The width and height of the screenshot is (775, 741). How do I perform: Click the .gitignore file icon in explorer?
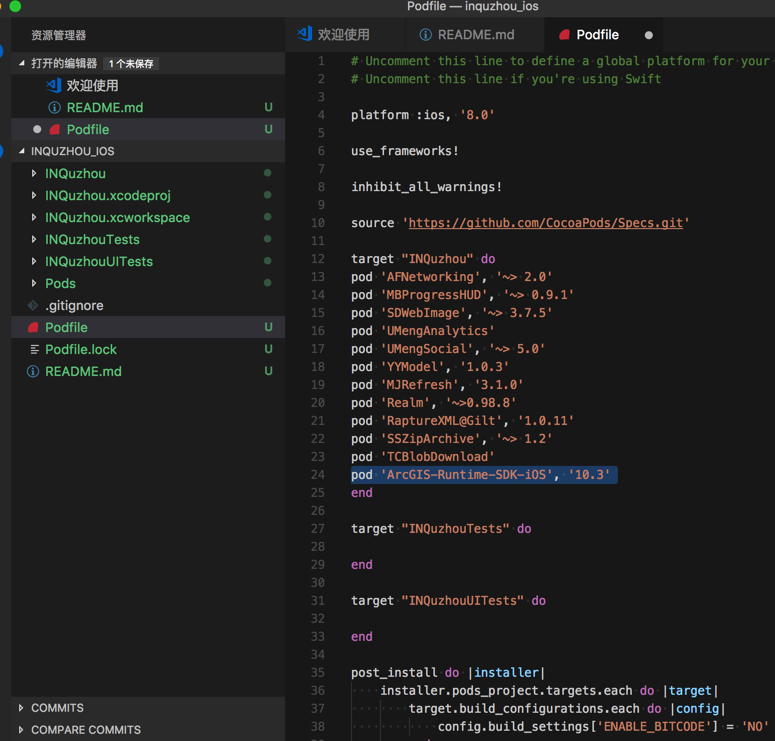34,306
